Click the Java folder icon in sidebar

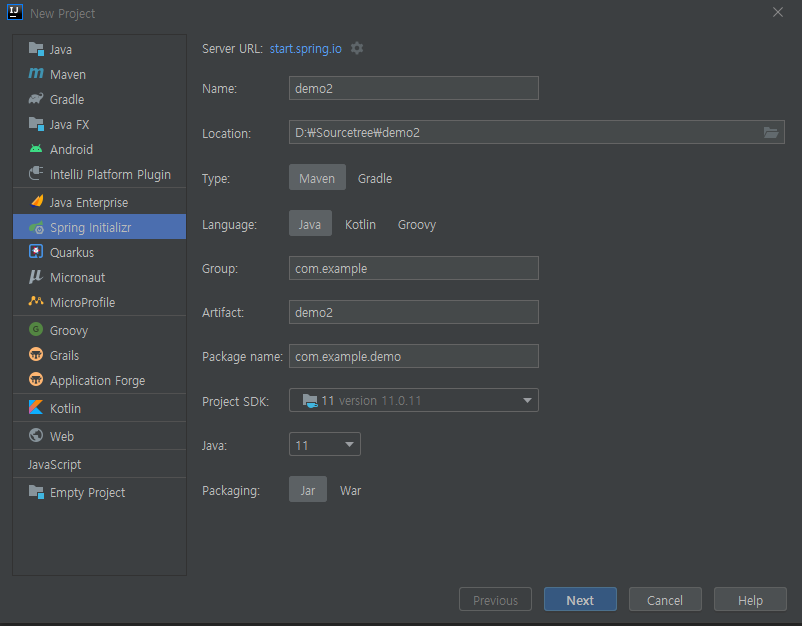36,49
